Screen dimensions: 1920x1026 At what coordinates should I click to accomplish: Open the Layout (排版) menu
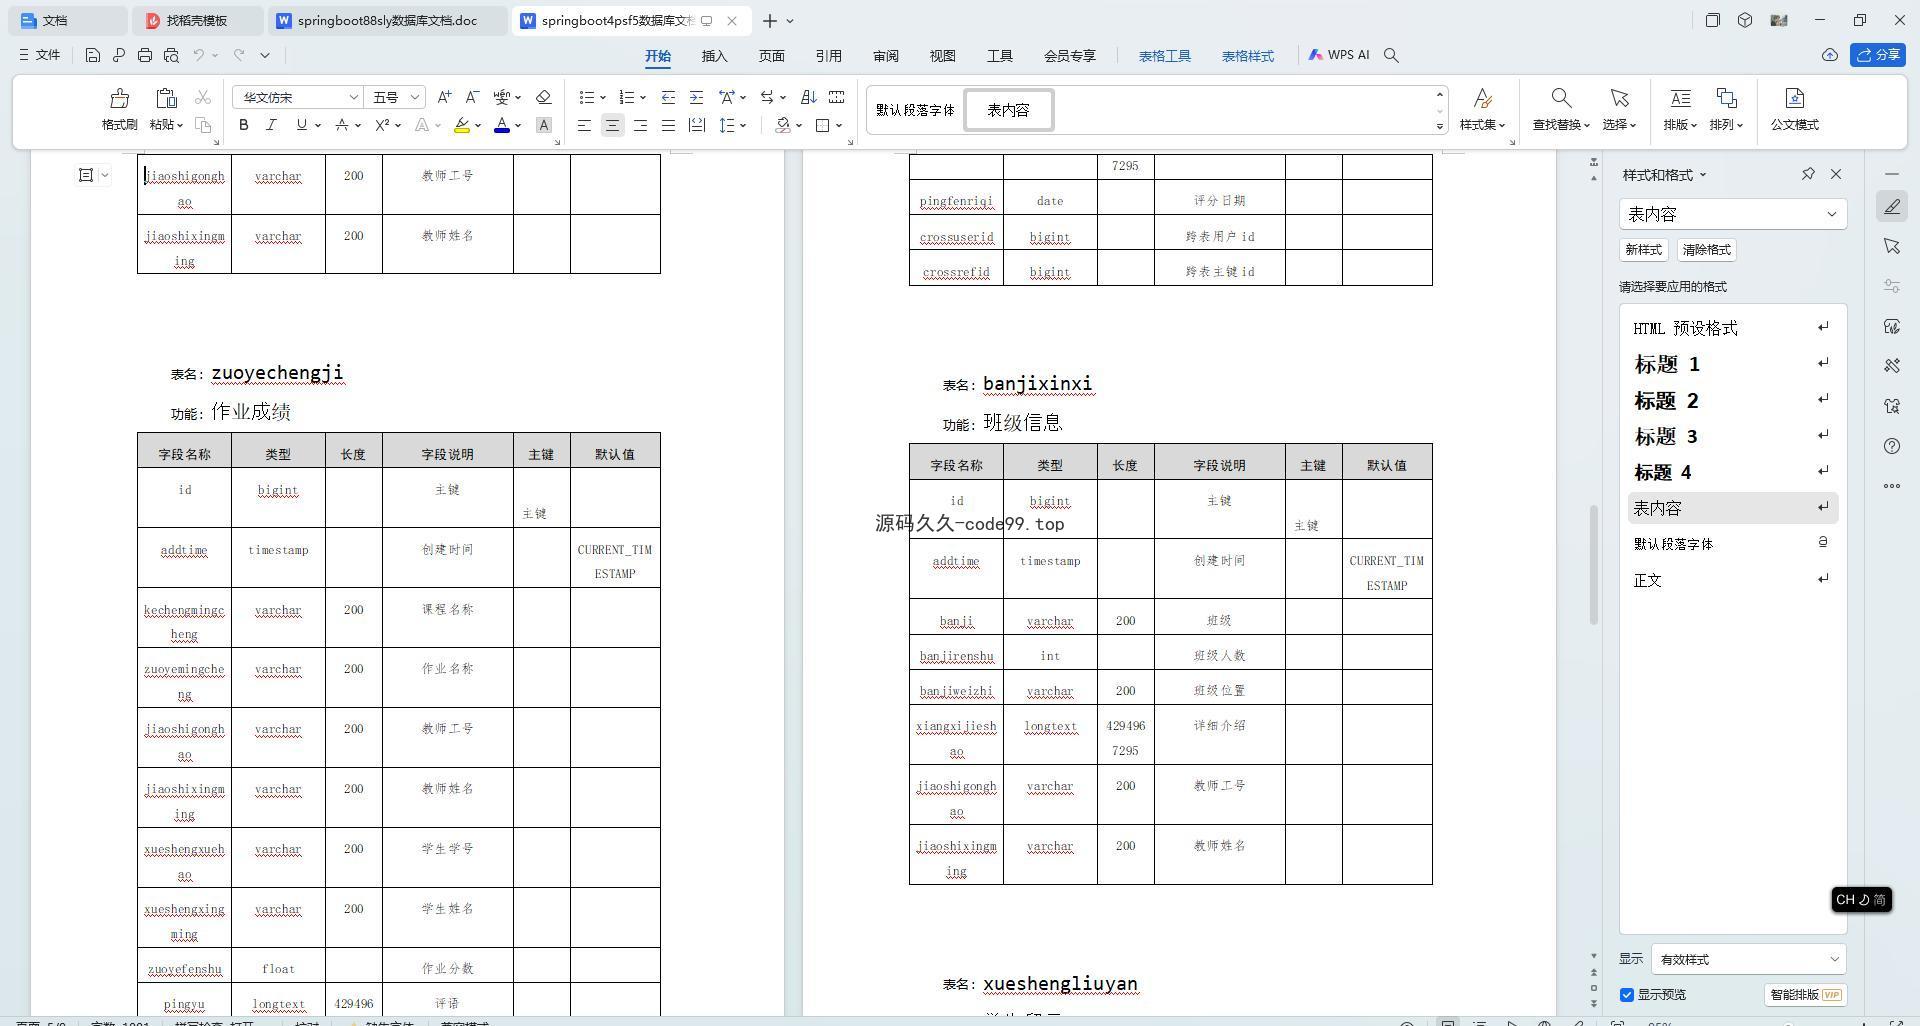(x=1680, y=109)
